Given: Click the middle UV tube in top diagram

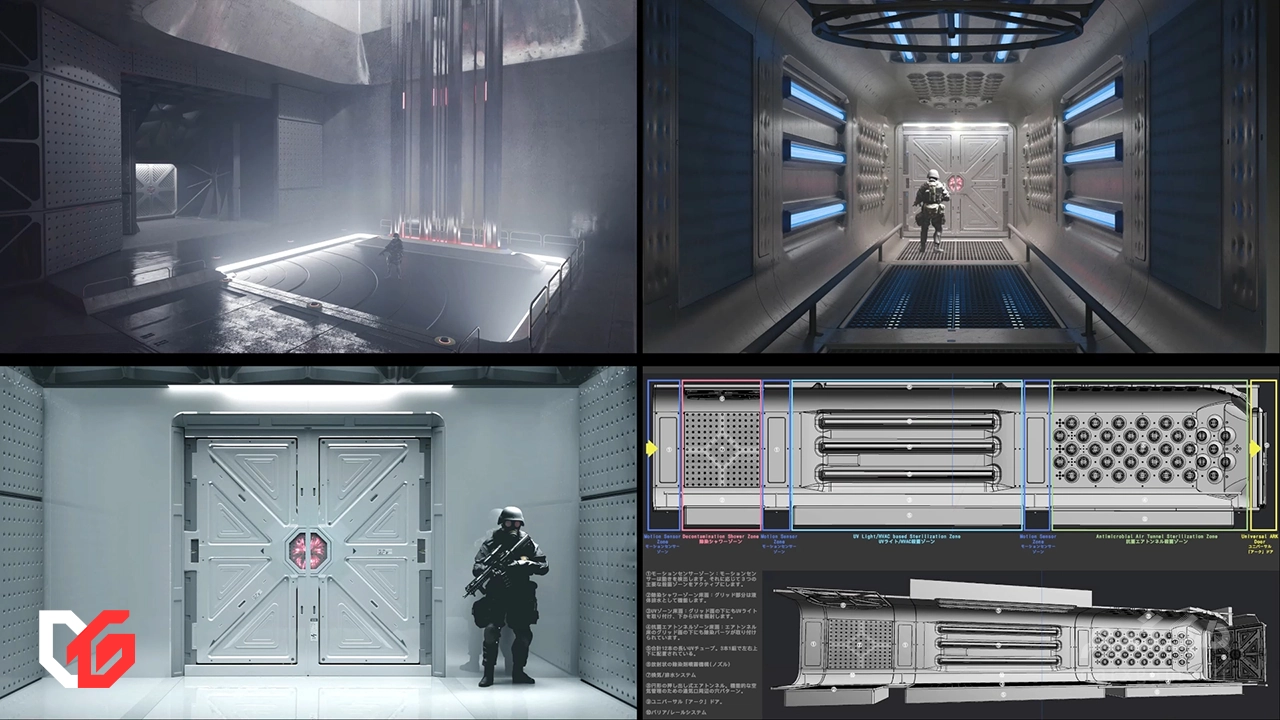Looking at the screenshot, I should pos(906,447).
